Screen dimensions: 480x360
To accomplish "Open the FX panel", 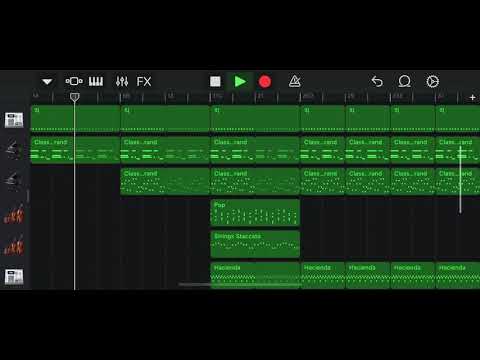I will tap(144, 82).
